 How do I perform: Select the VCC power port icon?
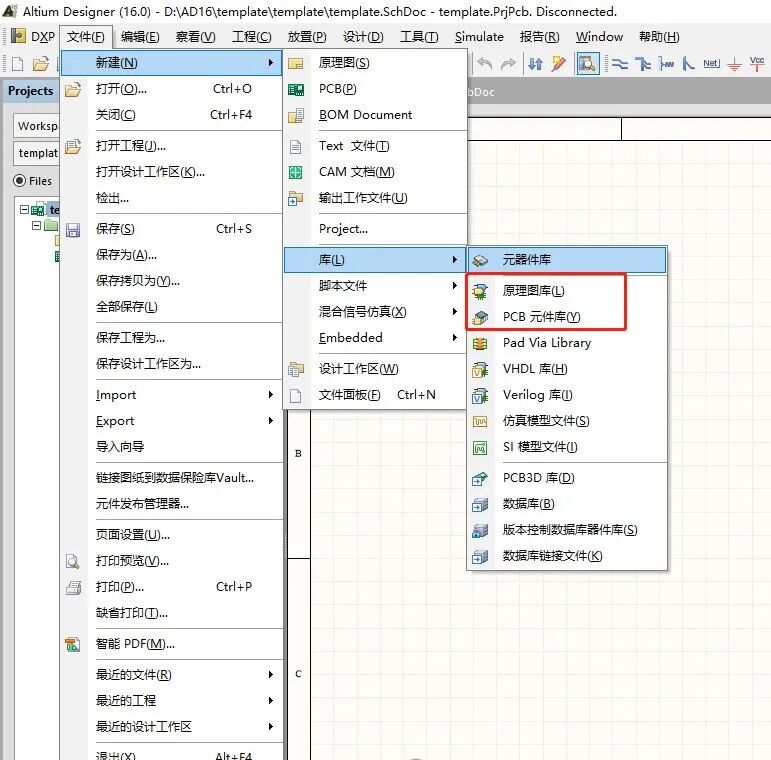point(757,64)
